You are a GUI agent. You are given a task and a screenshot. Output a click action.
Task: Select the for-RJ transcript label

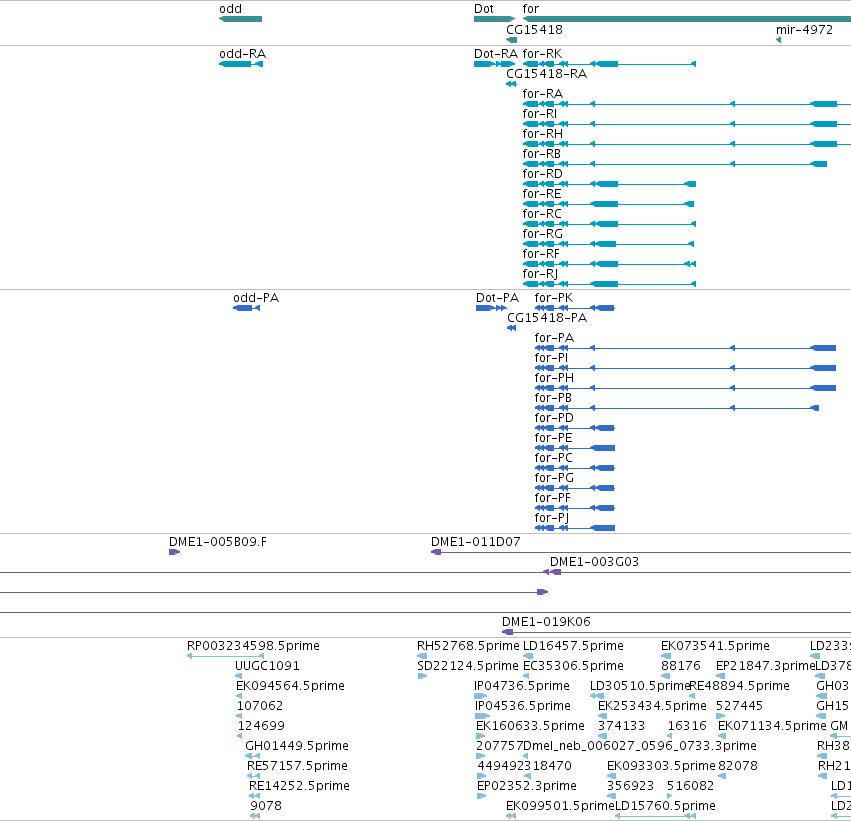540,275
